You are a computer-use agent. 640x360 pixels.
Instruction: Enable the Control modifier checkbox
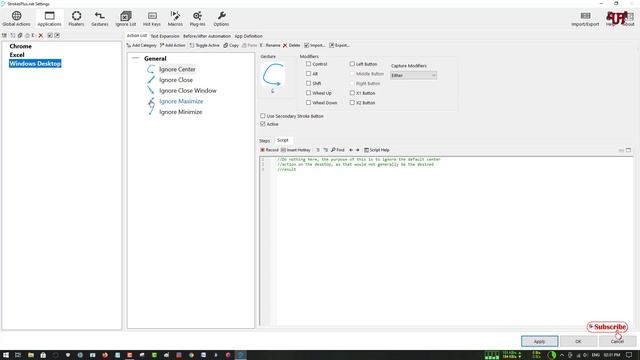pyautogui.click(x=309, y=64)
